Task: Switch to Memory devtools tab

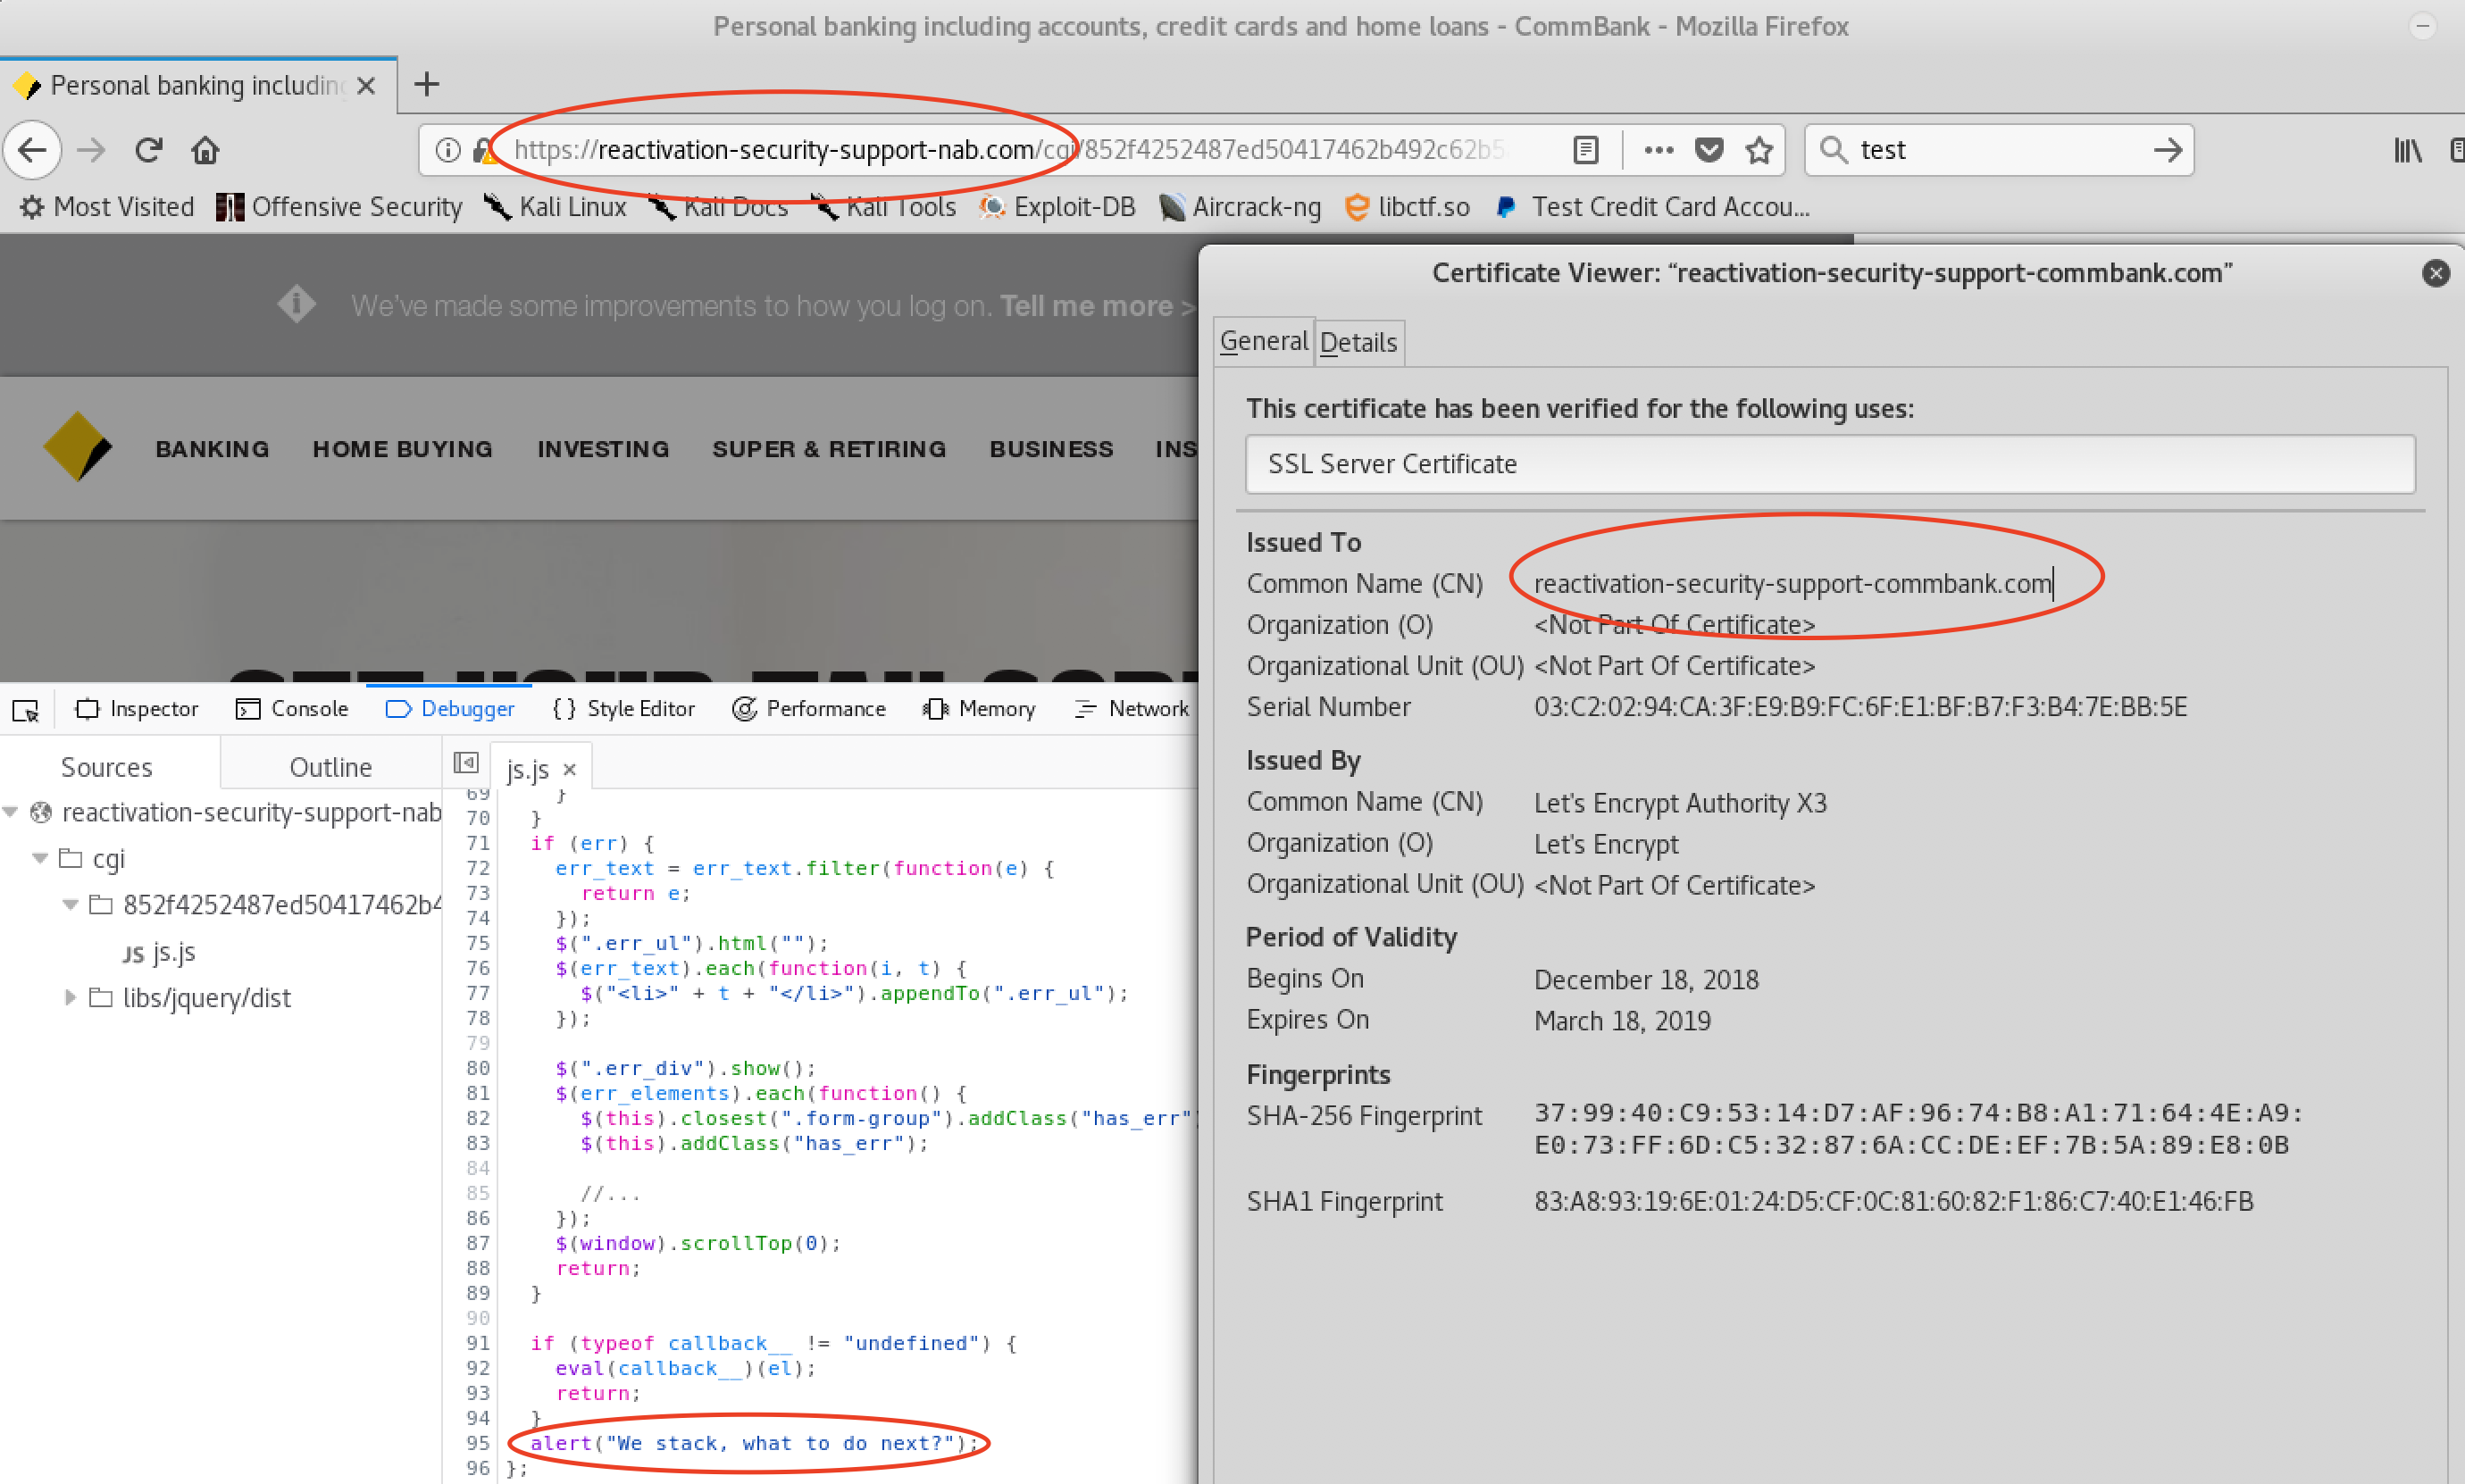Action: click(x=979, y=709)
